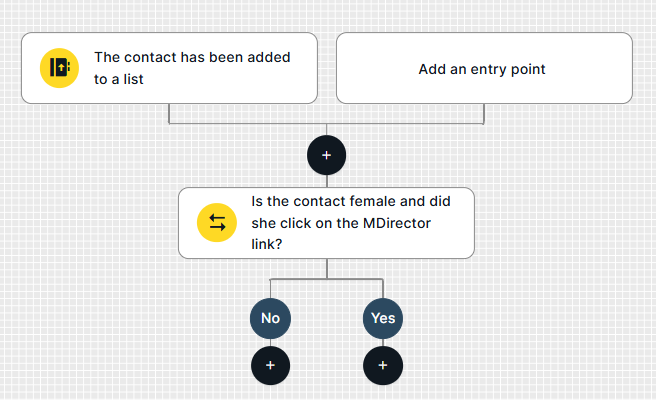The image size is (656, 400).
Task: Add a step under the Yes branch
Action: pyautogui.click(x=382, y=366)
